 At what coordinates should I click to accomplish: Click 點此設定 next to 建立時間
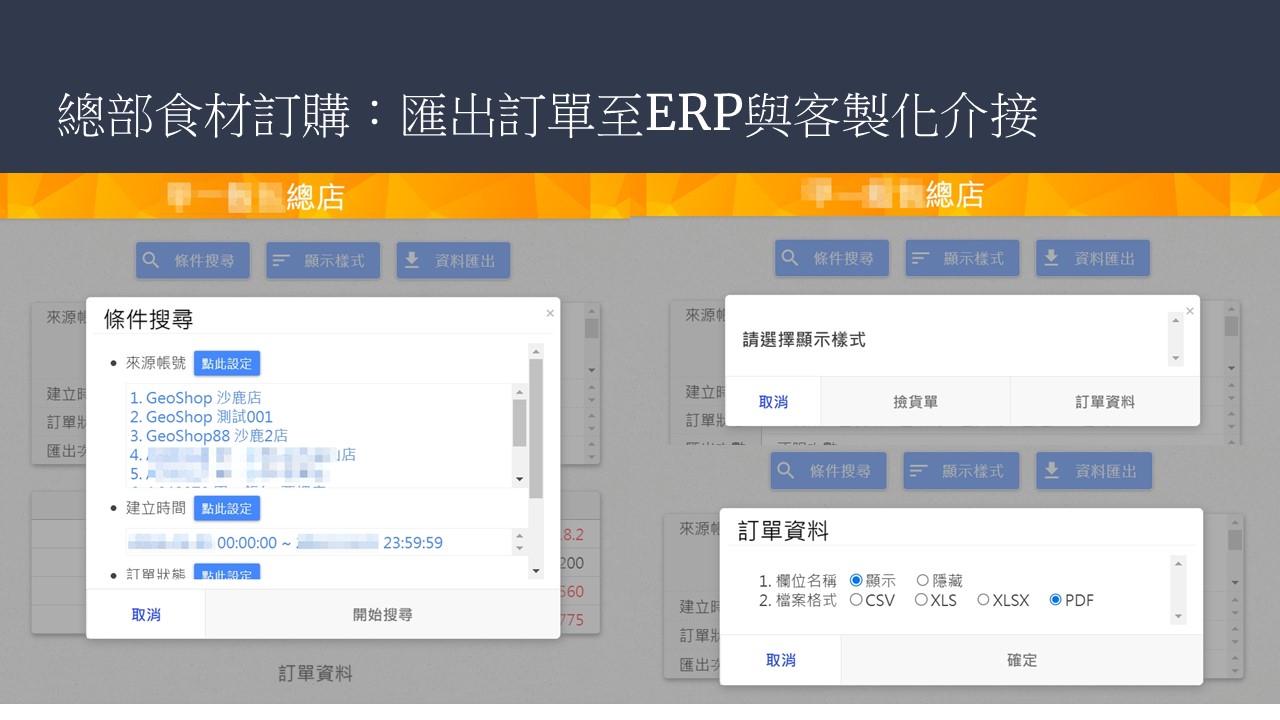[227, 508]
